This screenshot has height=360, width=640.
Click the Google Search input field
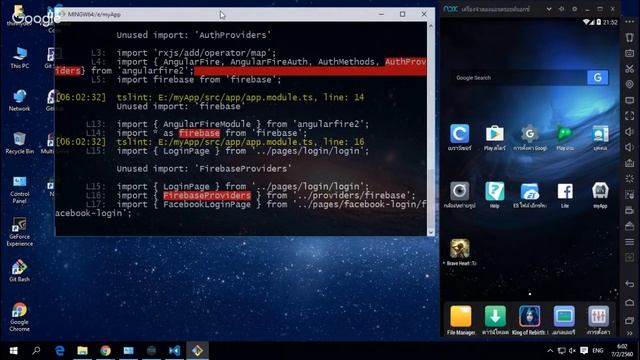click(x=519, y=78)
